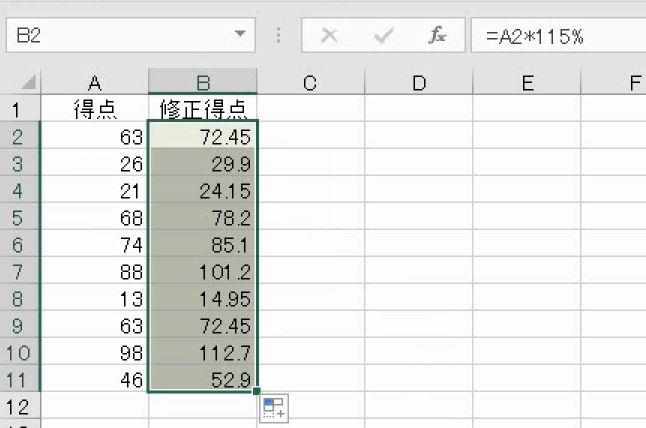Click cell A4 with value 21
The height and width of the screenshot is (428, 646).
pos(95,189)
